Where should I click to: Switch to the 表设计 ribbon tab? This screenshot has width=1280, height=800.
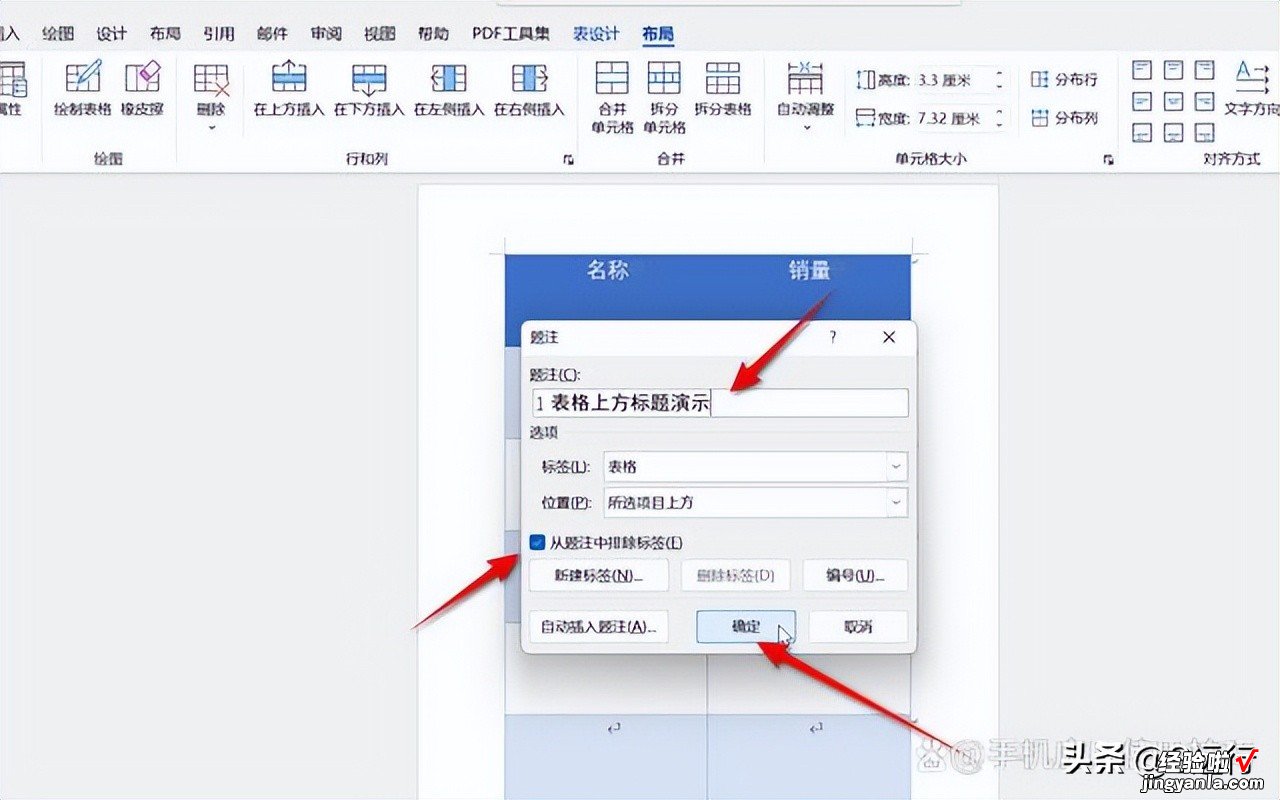point(596,33)
